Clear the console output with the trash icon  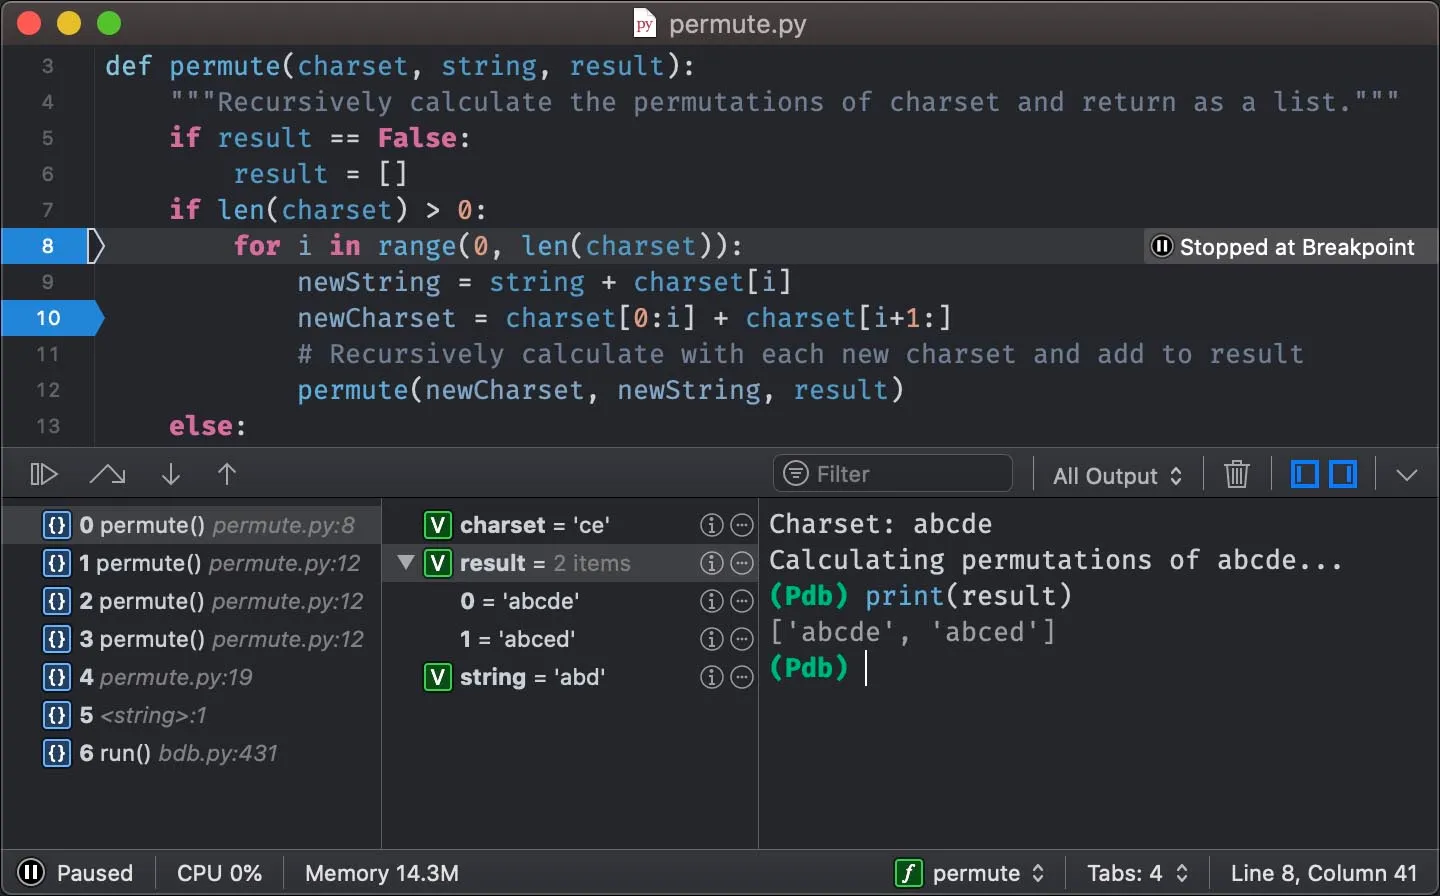1236,474
